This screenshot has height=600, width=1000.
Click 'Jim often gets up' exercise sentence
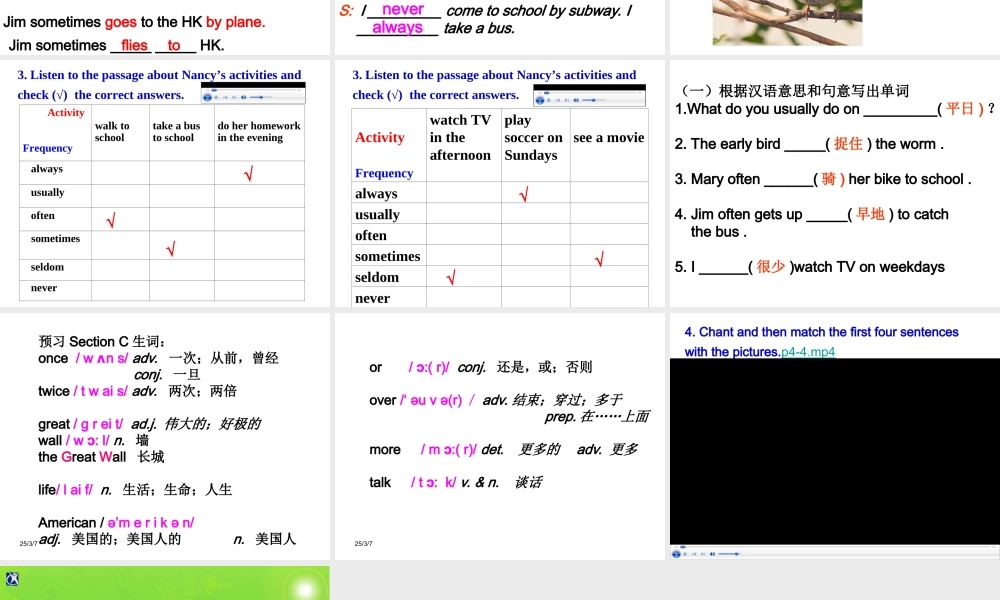pyautogui.click(x=811, y=223)
